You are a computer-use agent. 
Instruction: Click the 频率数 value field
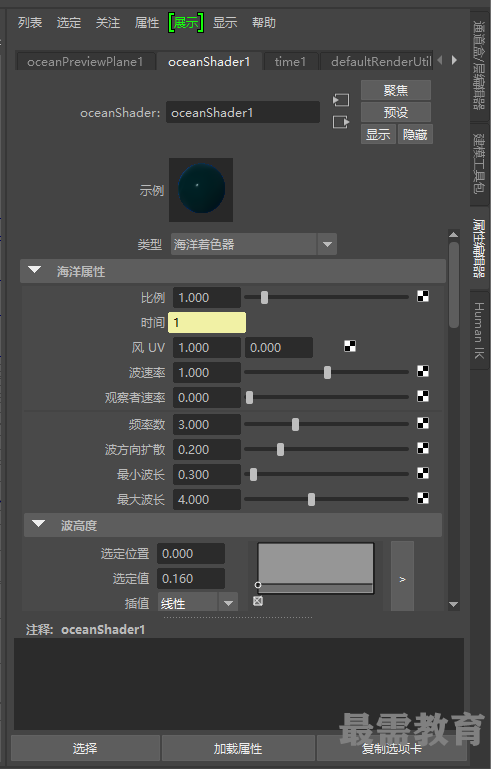(x=207, y=425)
